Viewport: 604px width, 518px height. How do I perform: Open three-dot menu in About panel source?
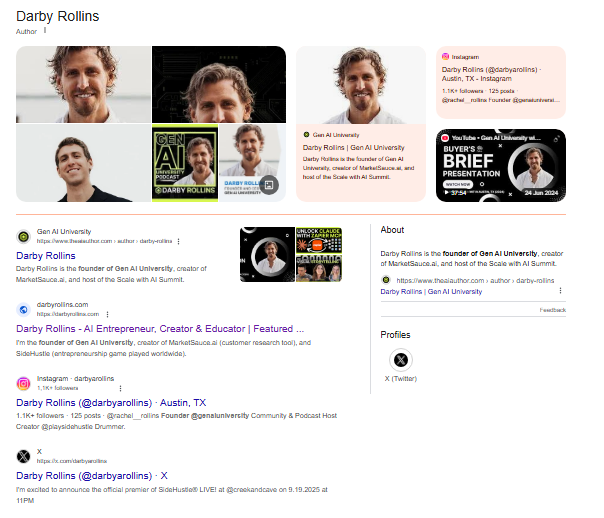click(x=560, y=290)
